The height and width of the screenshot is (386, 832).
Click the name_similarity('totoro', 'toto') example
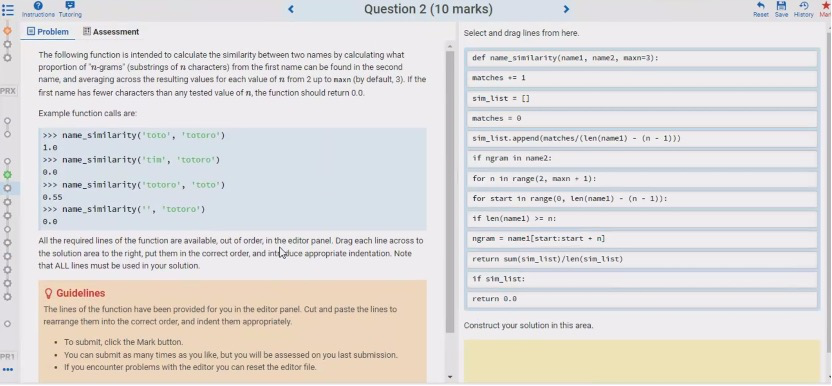(144, 185)
